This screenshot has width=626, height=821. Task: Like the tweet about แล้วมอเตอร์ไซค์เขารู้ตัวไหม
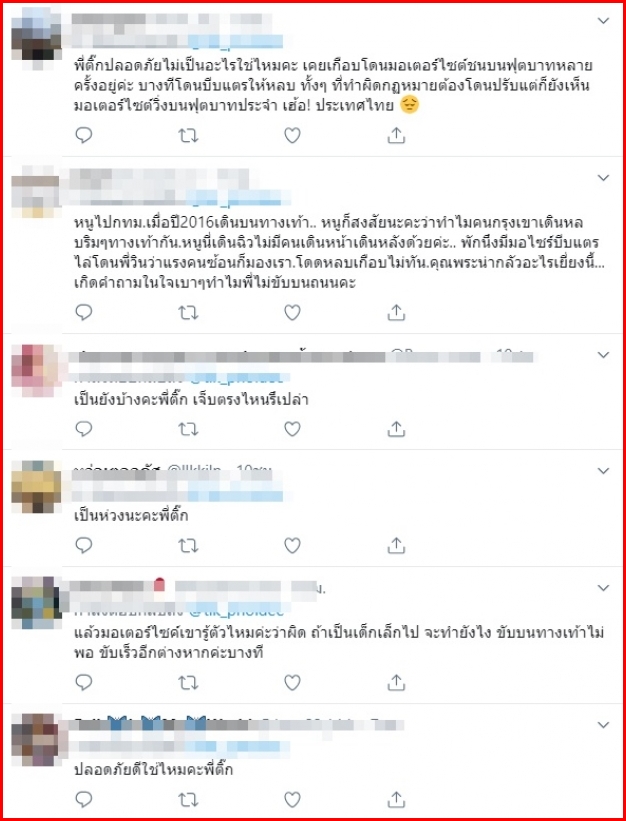coord(292,683)
